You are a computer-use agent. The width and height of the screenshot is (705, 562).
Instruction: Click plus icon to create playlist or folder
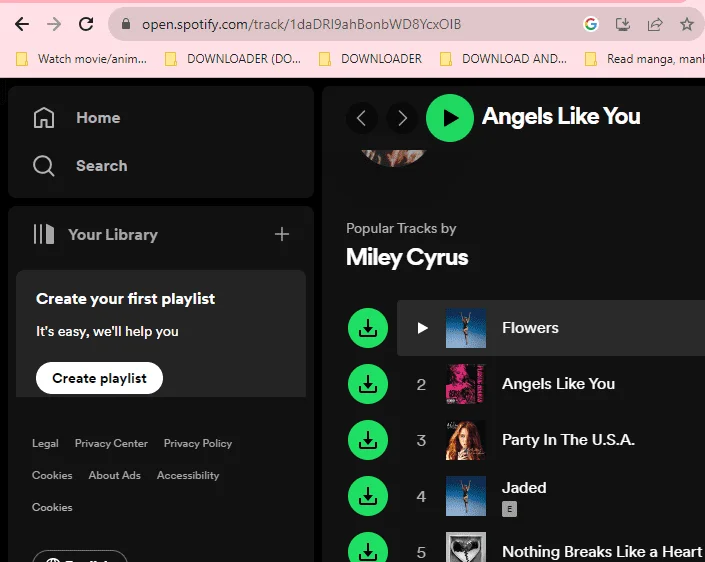(x=282, y=234)
